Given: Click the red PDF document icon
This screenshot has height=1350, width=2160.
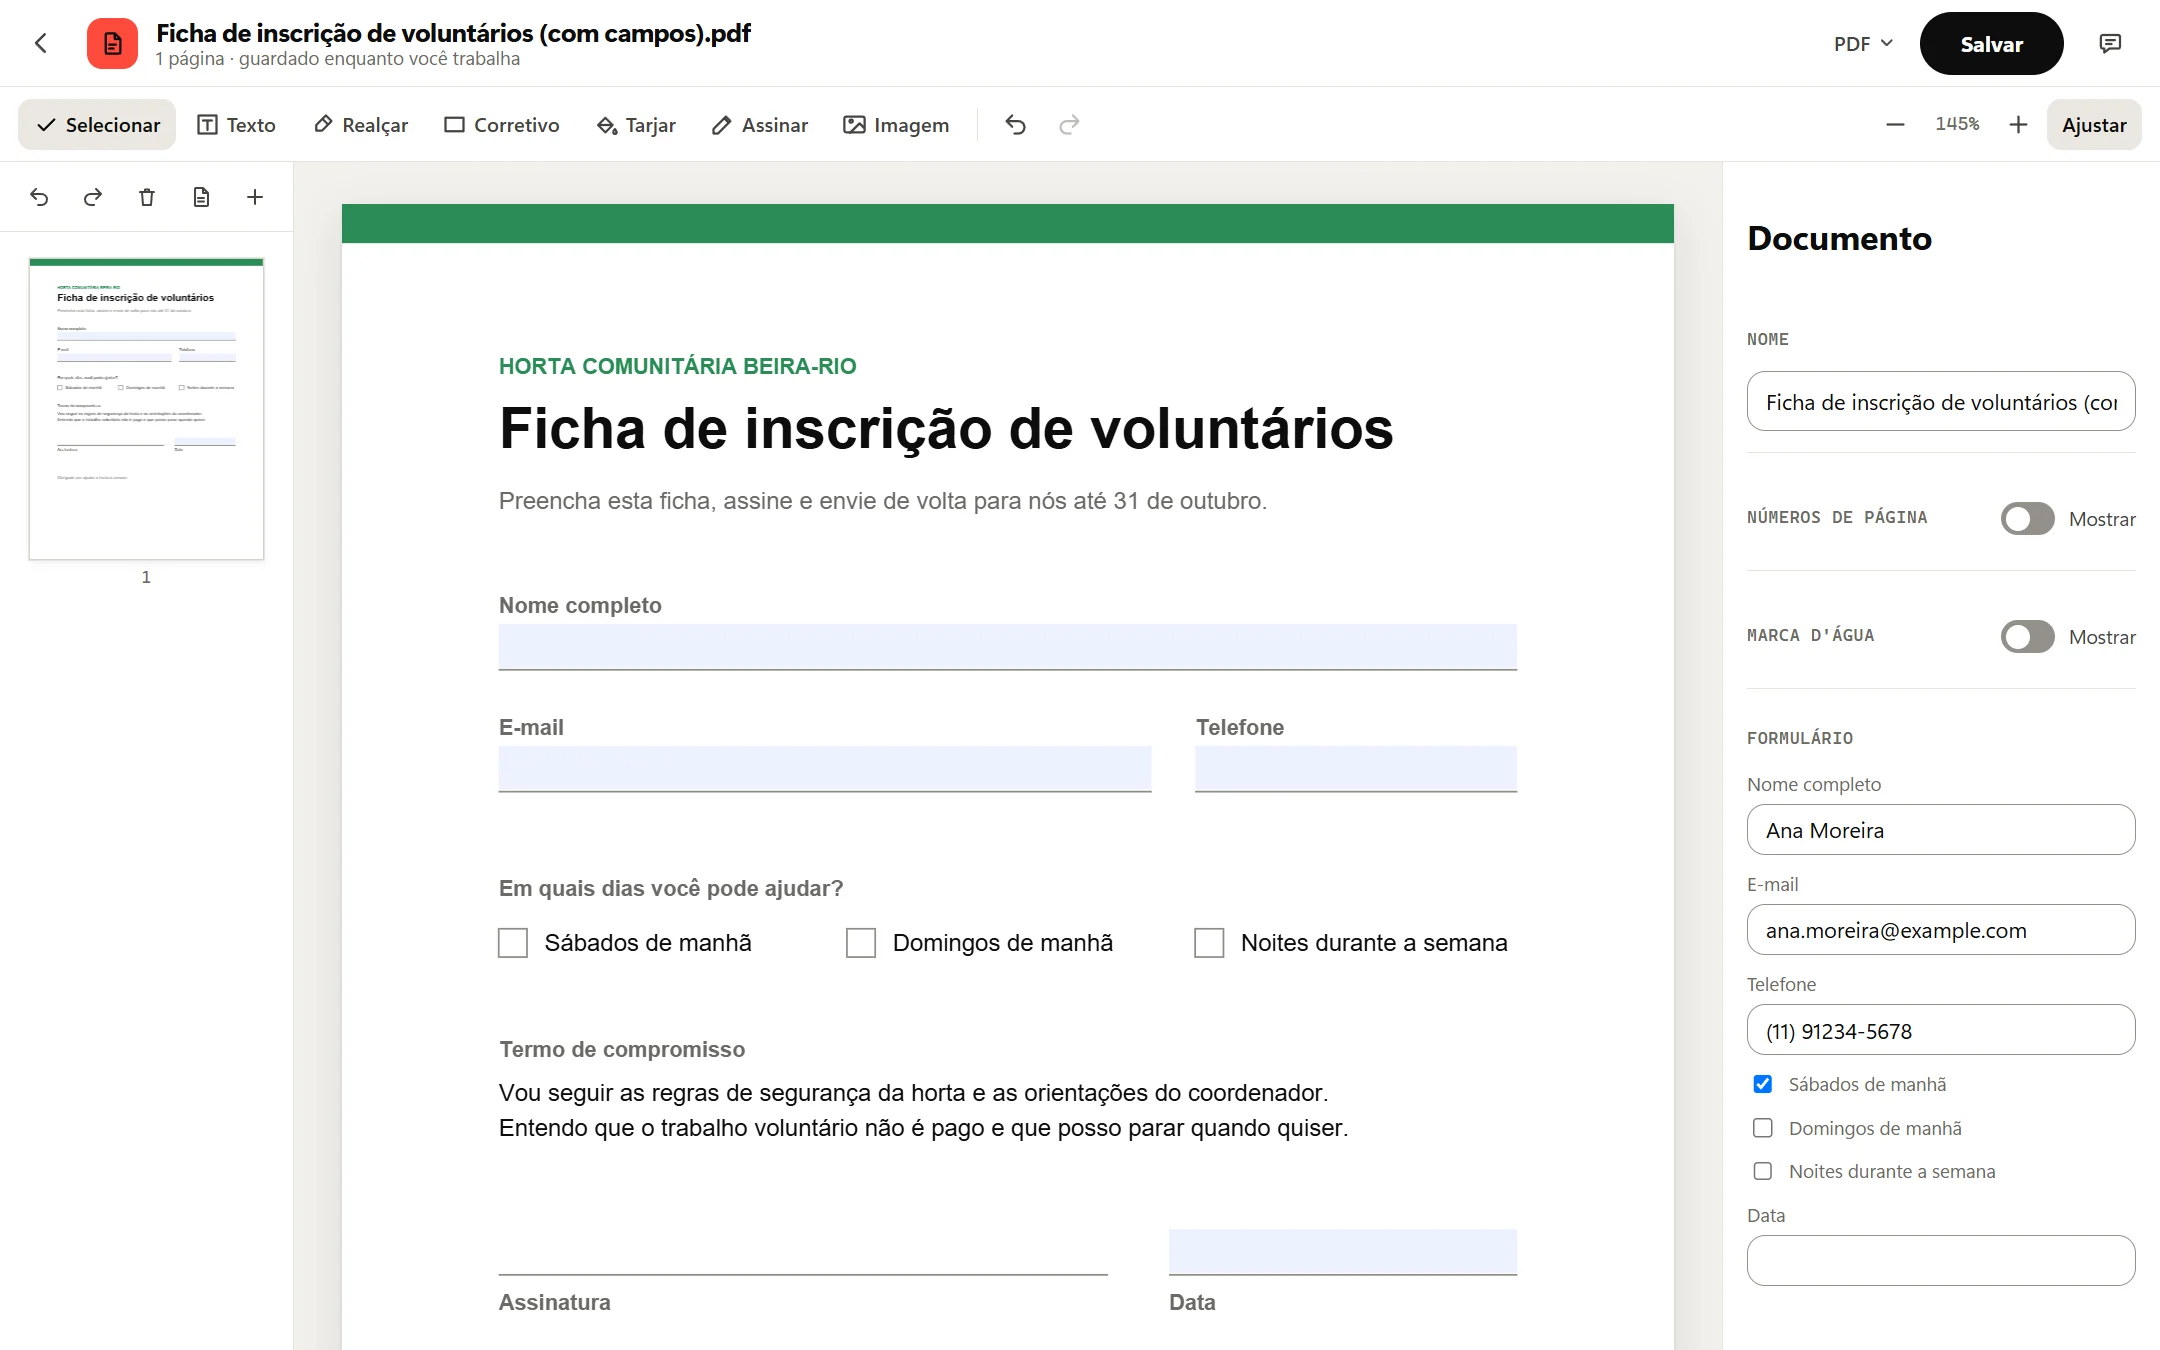Looking at the screenshot, I should click(112, 43).
